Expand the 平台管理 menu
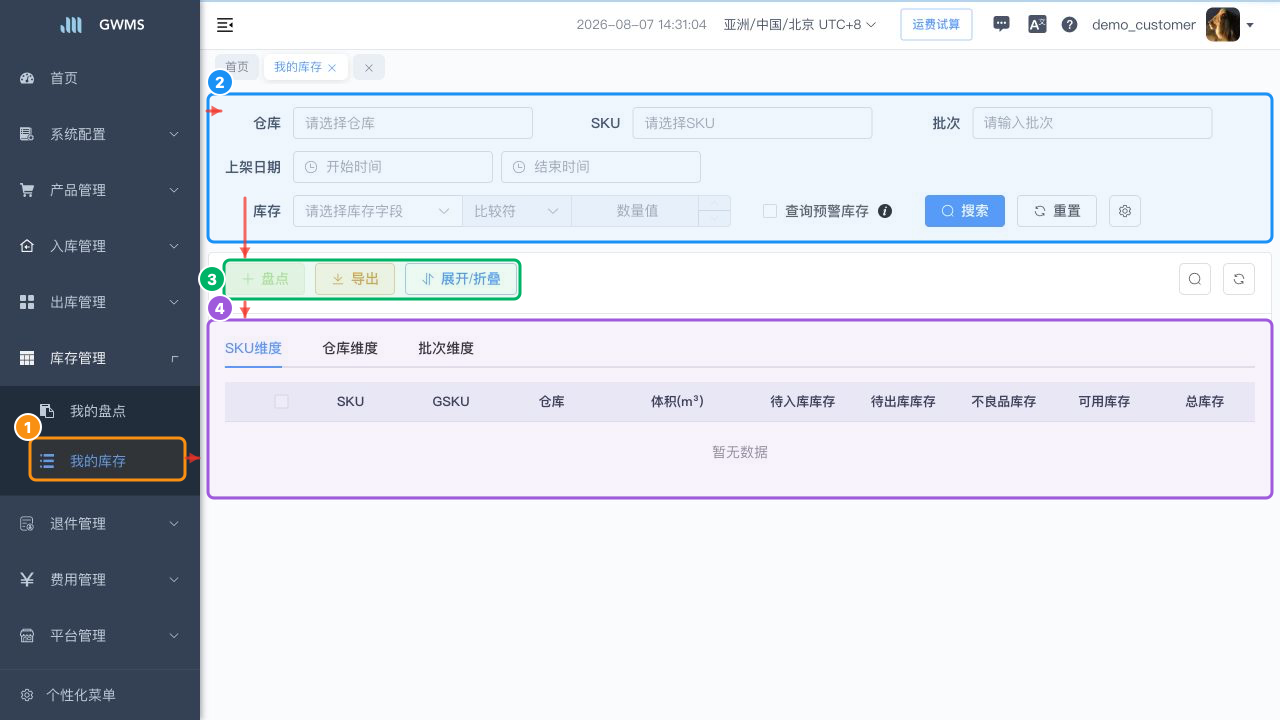This screenshot has width=1280, height=720. click(x=100, y=636)
